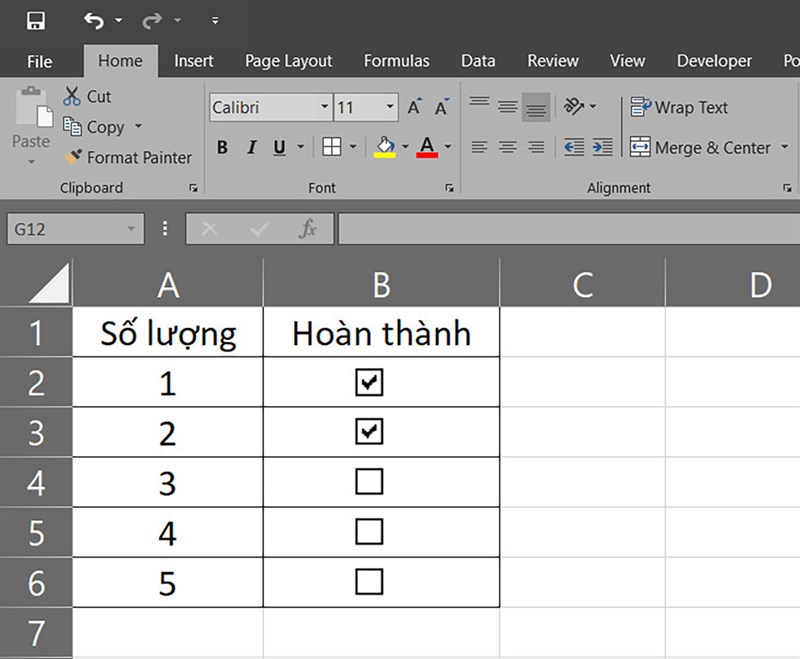Apply the yellow fill color swatch
Image resolution: width=800 pixels, height=659 pixels.
coord(385,147)
